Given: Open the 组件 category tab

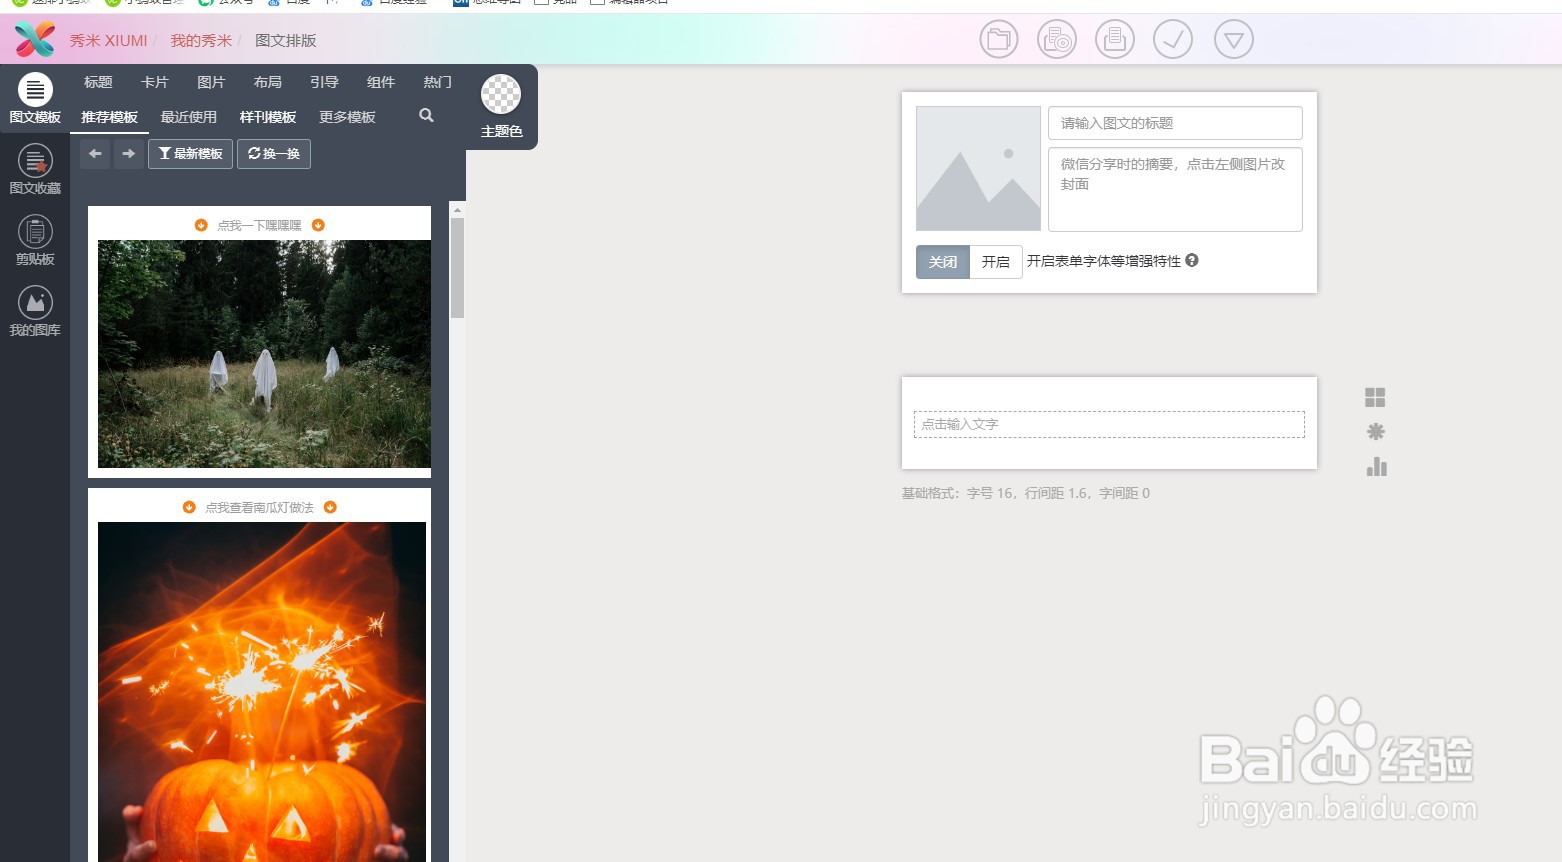Looking at the screenshot, I should point(381,82).
